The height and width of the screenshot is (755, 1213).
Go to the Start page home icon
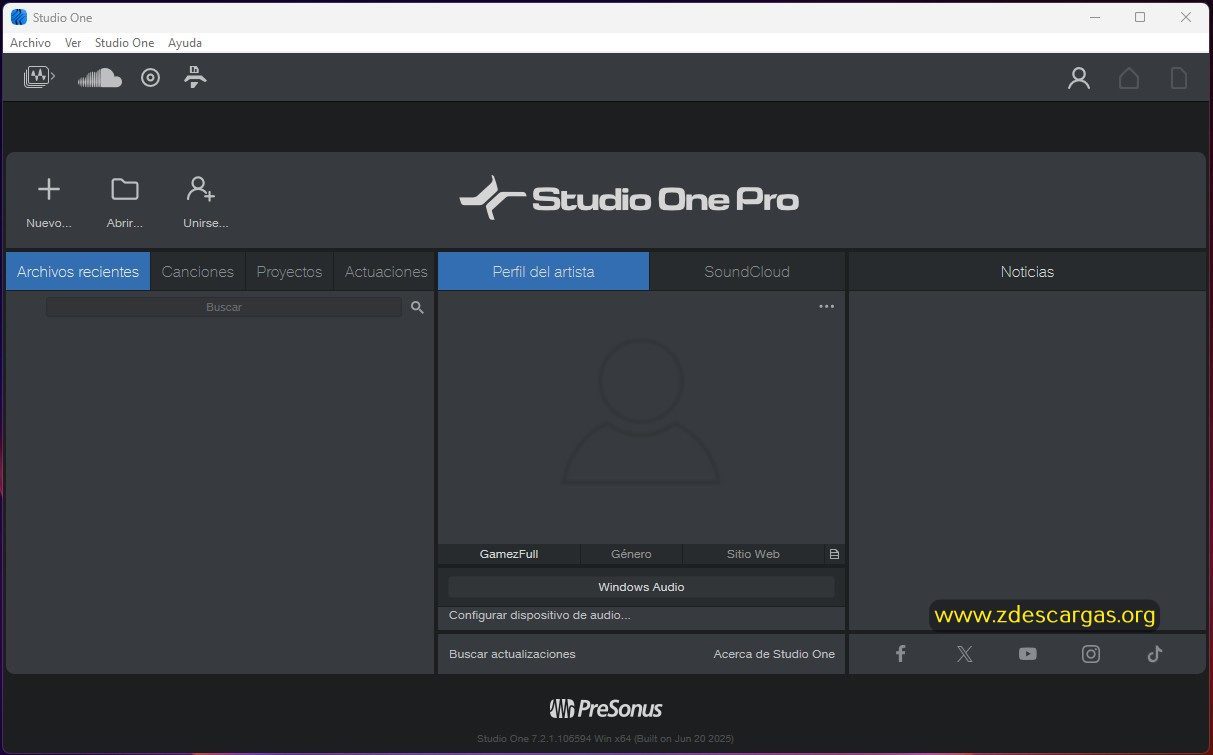click(1129, 78)
